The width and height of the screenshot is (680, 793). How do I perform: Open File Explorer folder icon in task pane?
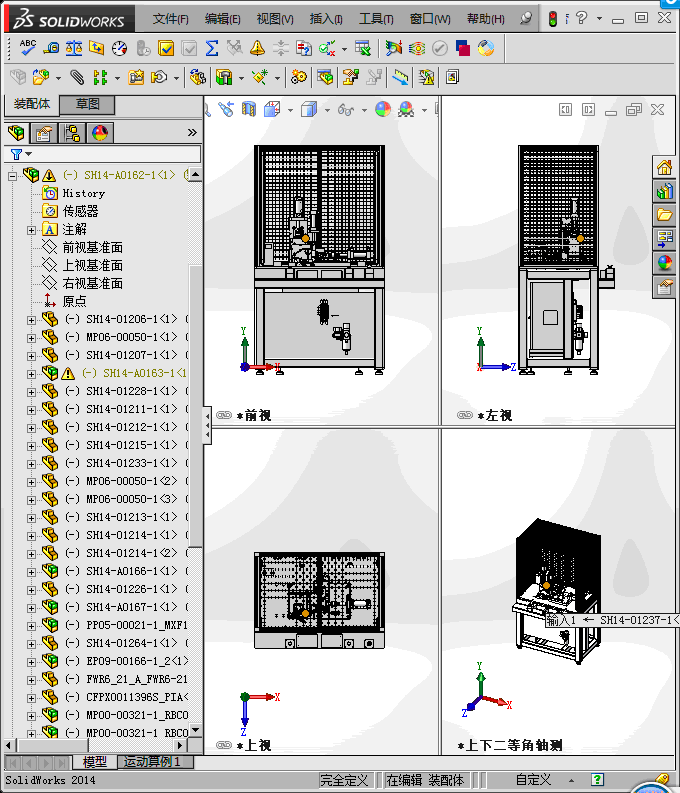(664, 215)
